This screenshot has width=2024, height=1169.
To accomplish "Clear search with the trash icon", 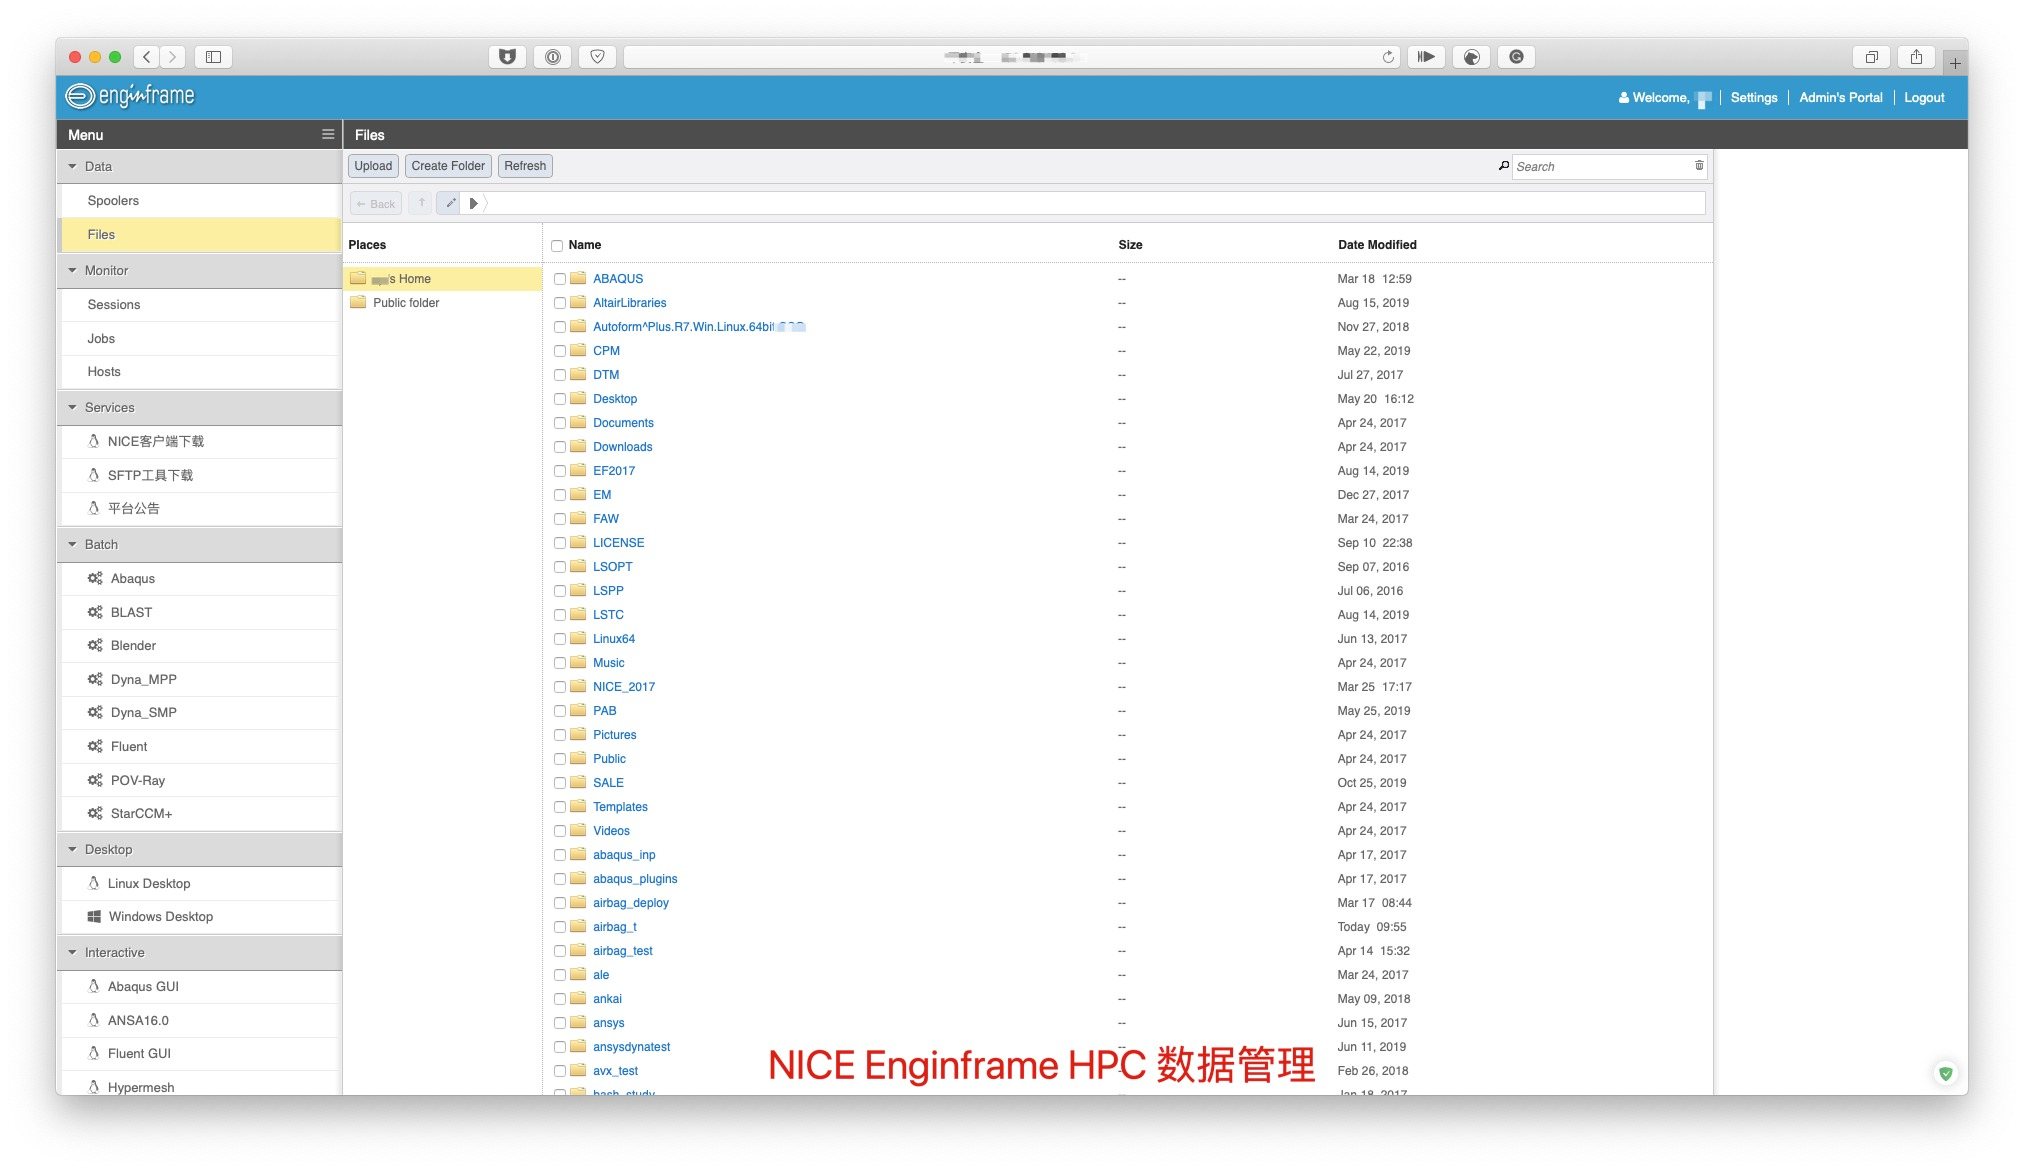I will [x=1698, y=166].
